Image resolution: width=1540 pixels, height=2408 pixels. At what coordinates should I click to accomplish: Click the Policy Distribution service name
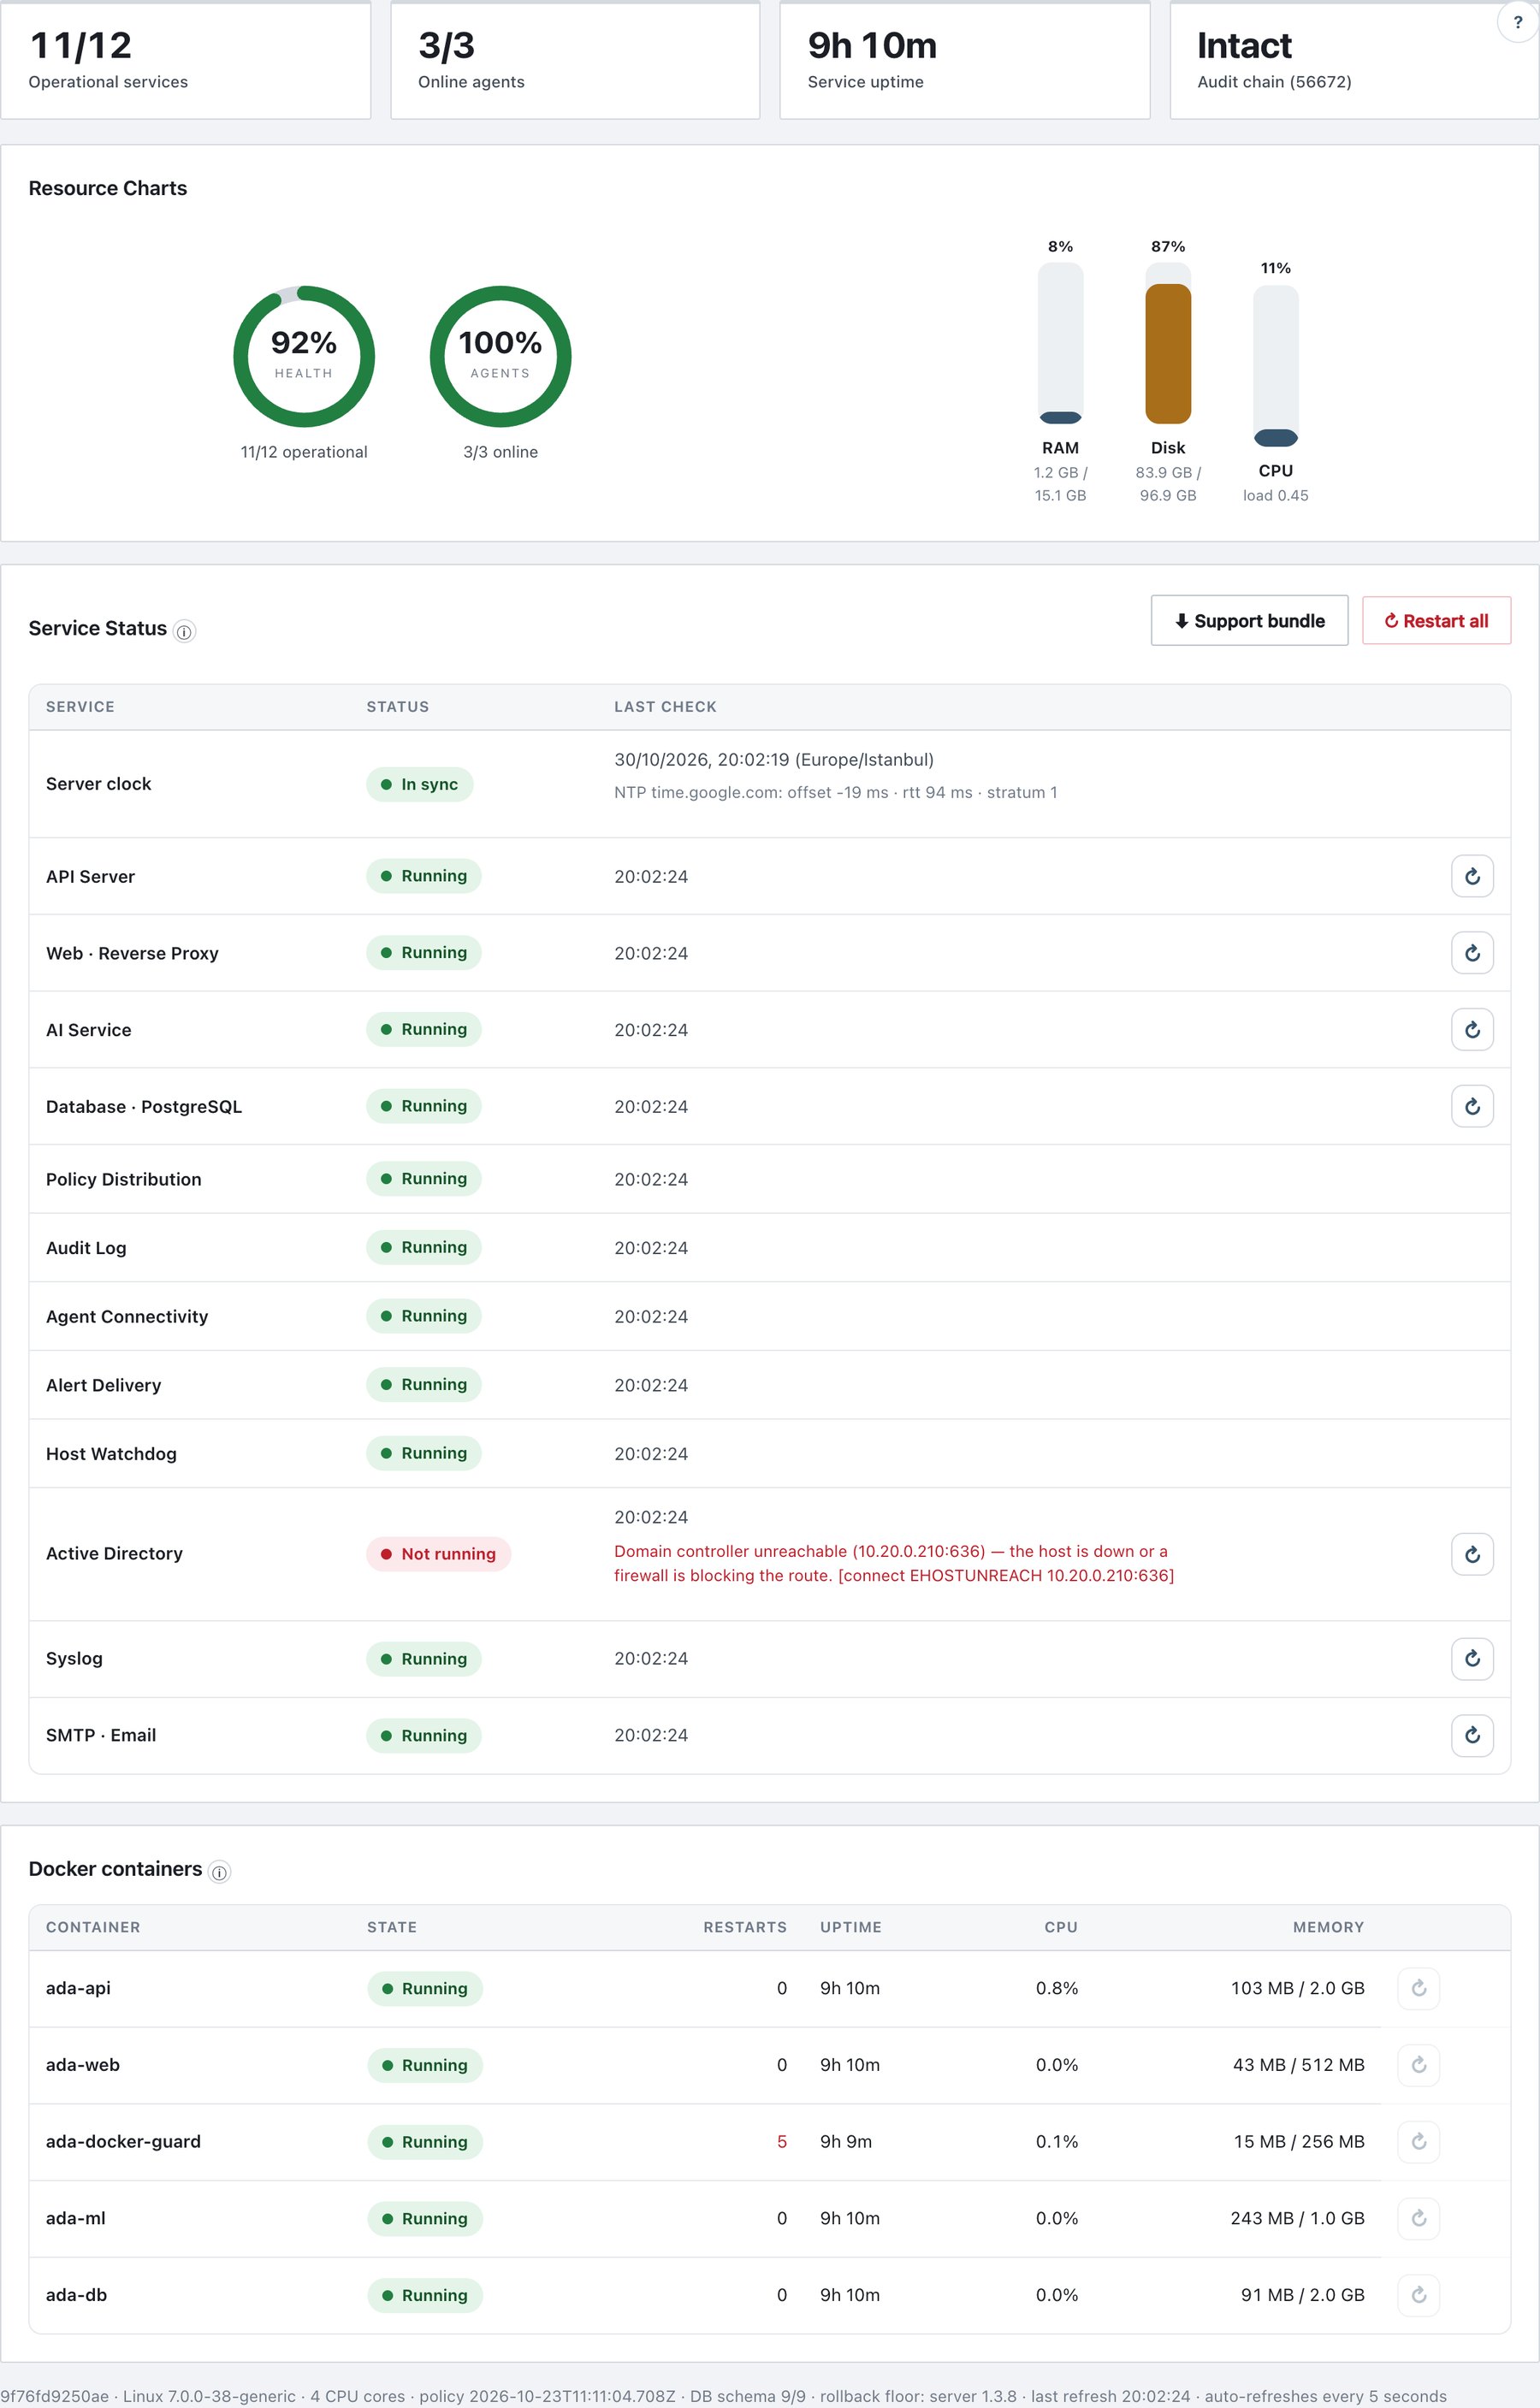click(x=124, y=1179)
